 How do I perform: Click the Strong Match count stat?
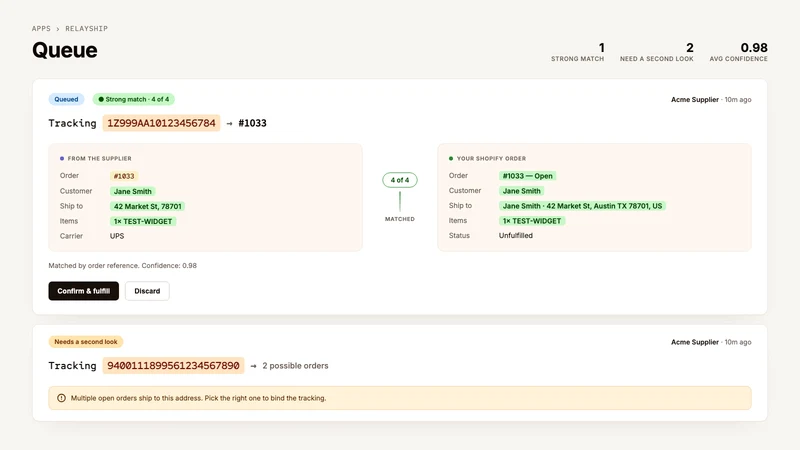click(x=578, y=52)
